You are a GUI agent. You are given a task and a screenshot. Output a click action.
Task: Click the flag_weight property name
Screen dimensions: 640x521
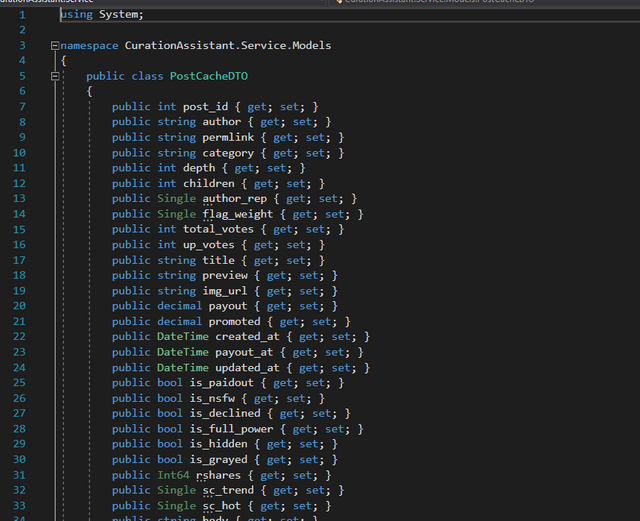pyautogui.click(x=238, y=214)
